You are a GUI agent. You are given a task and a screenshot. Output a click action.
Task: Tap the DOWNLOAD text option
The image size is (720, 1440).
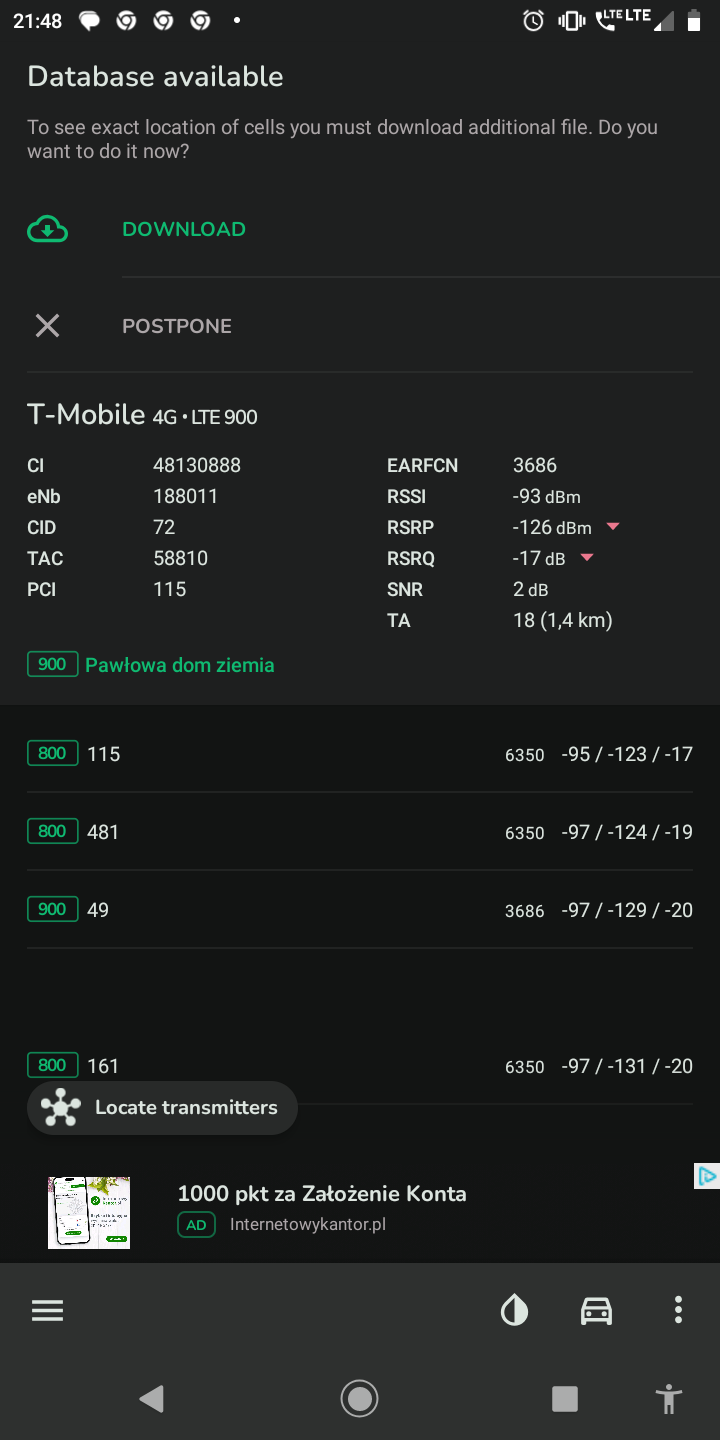coord(184,229)
